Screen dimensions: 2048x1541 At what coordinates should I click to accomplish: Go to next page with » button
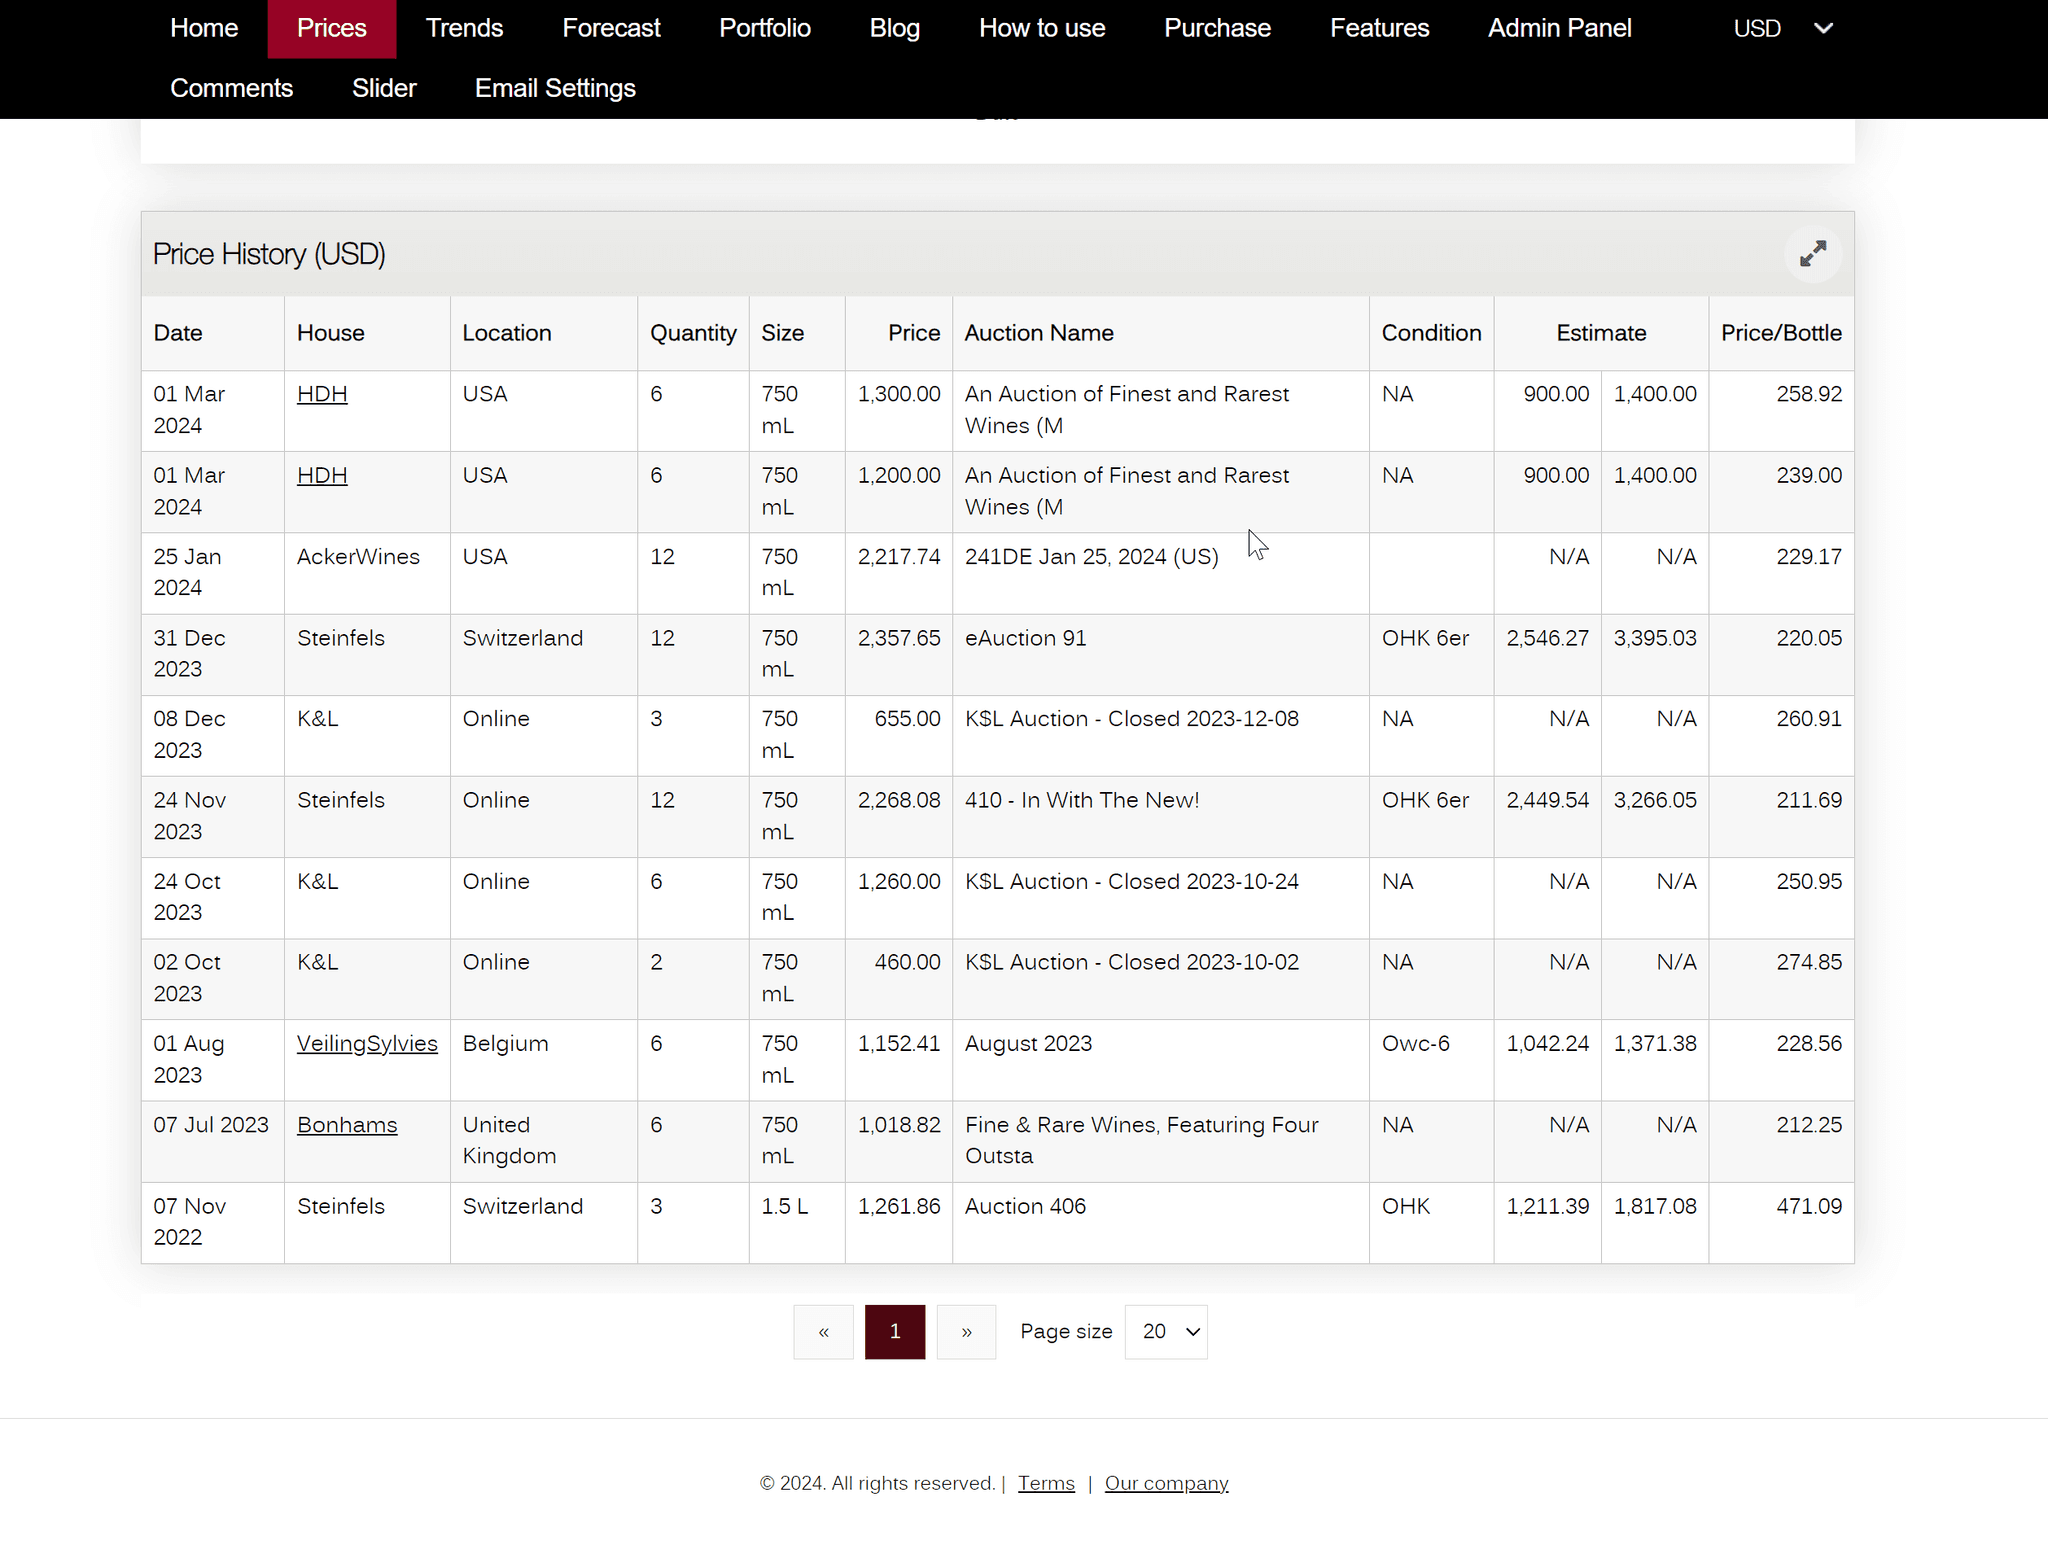click(x=966, y=1331)
